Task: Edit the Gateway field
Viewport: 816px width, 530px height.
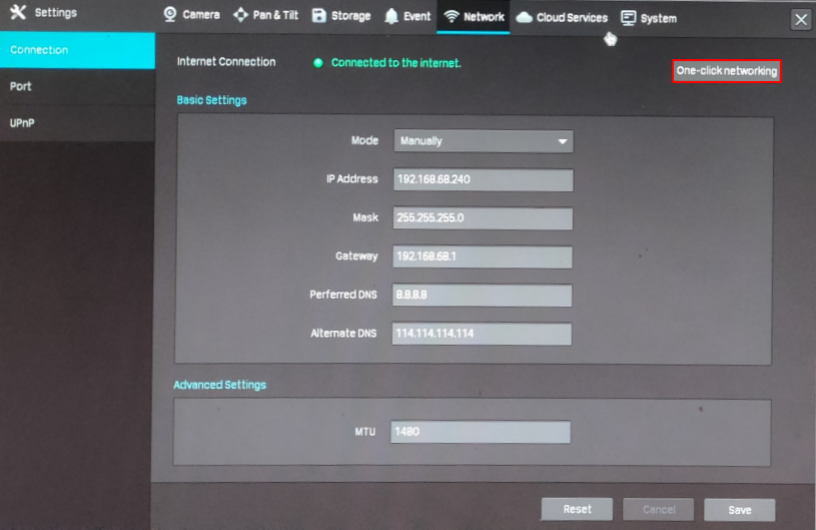Action: click(483, 257)
